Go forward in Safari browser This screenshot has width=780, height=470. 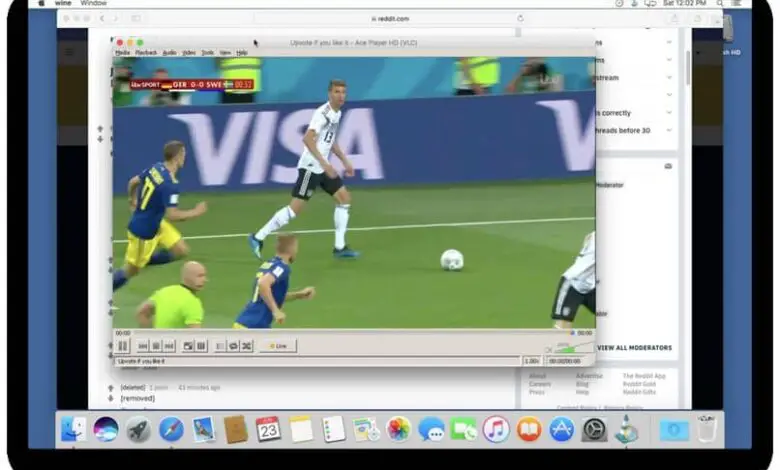point(115,18)
